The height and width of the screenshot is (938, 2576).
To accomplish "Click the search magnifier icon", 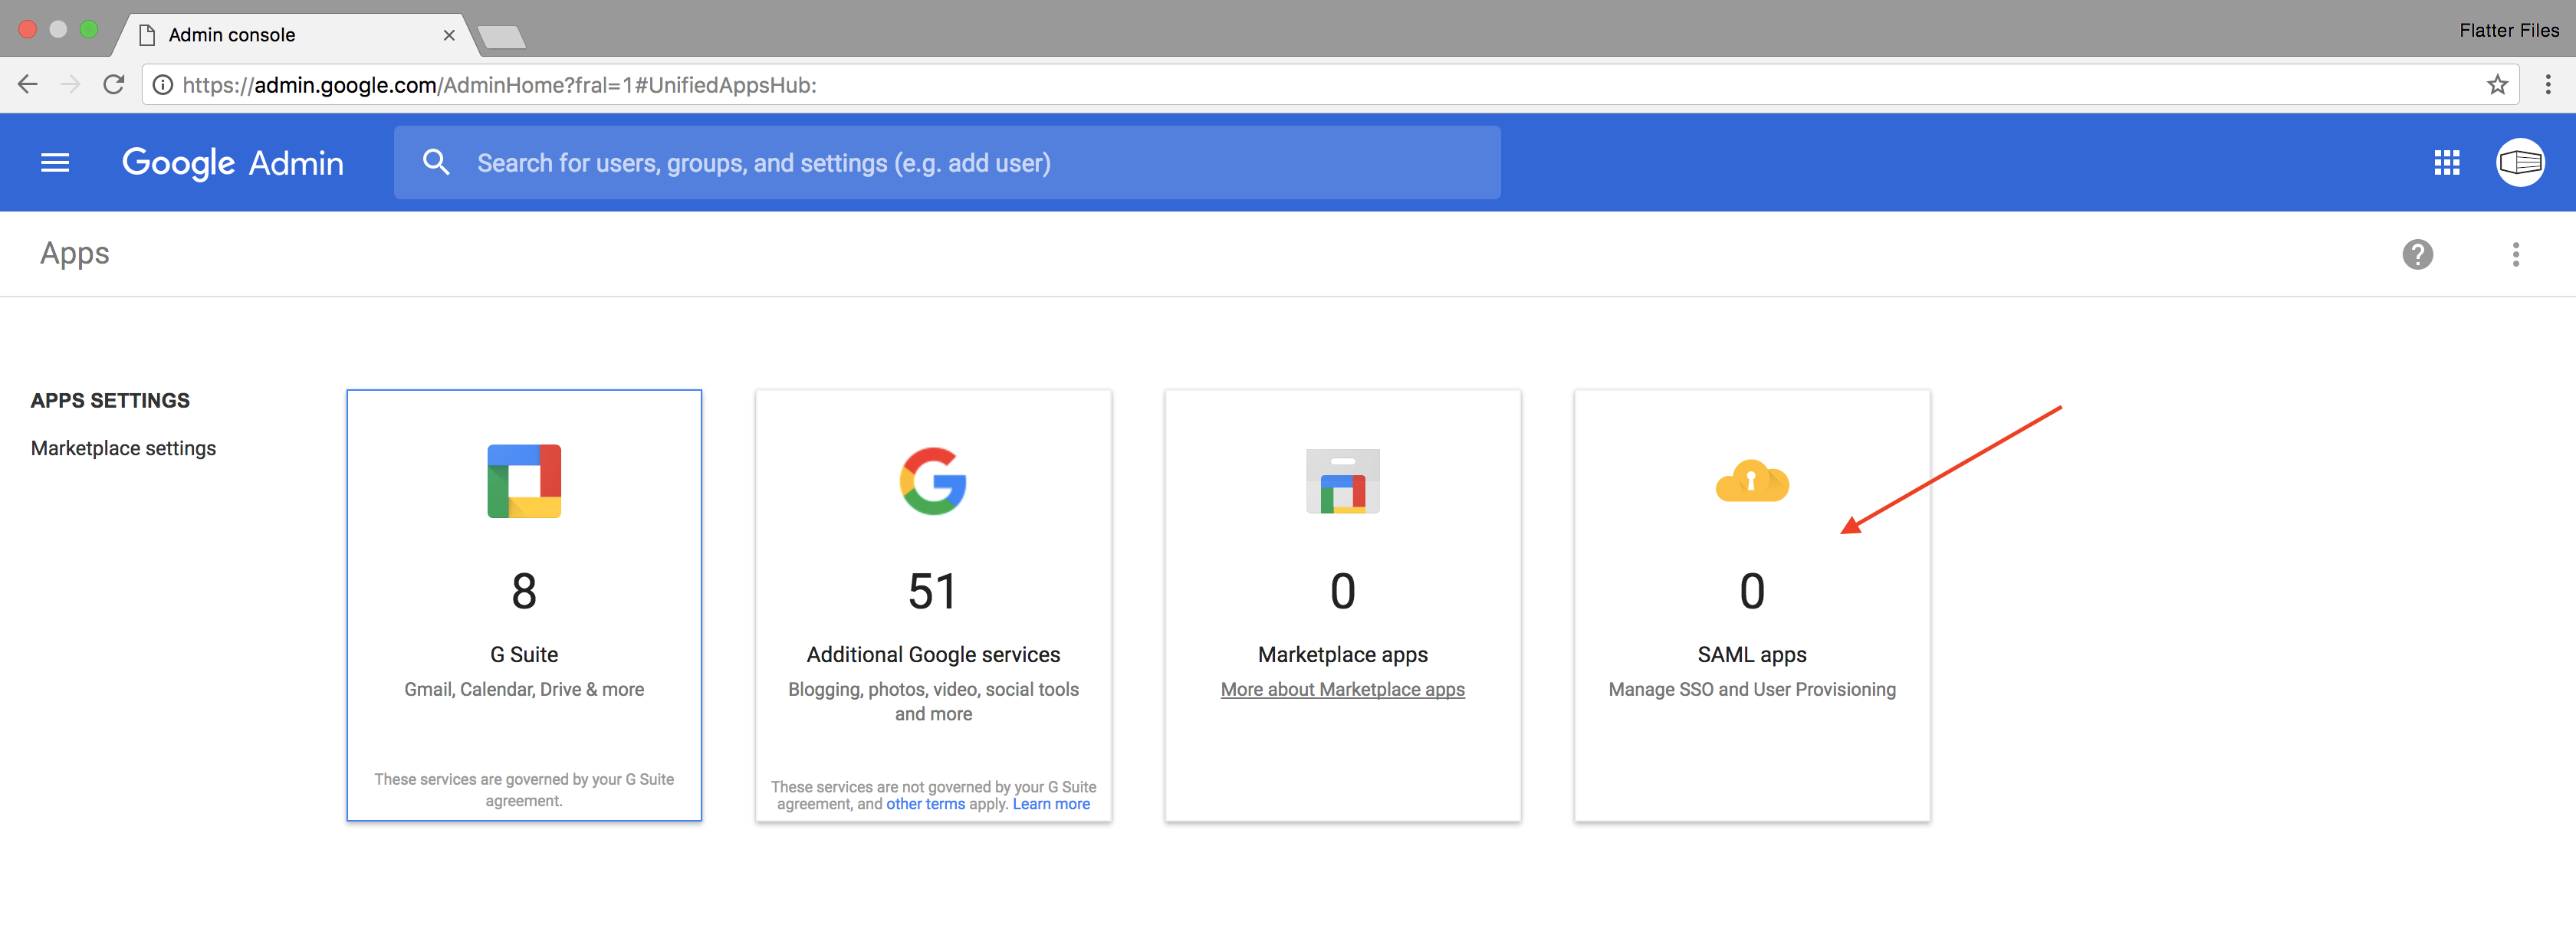I will click(436, 162).
